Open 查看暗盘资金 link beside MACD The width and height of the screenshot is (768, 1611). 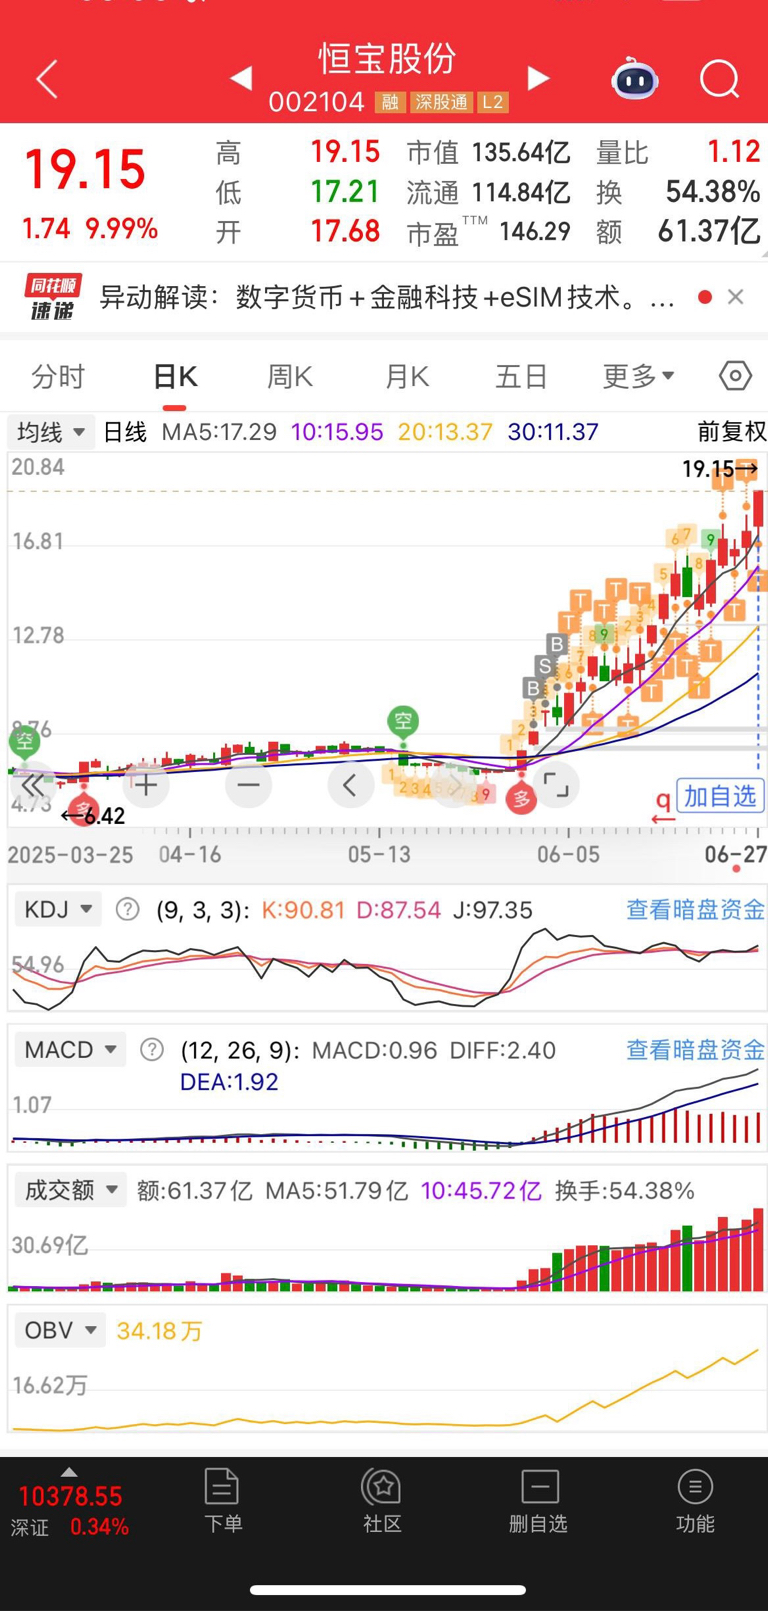click(695, 1049)
